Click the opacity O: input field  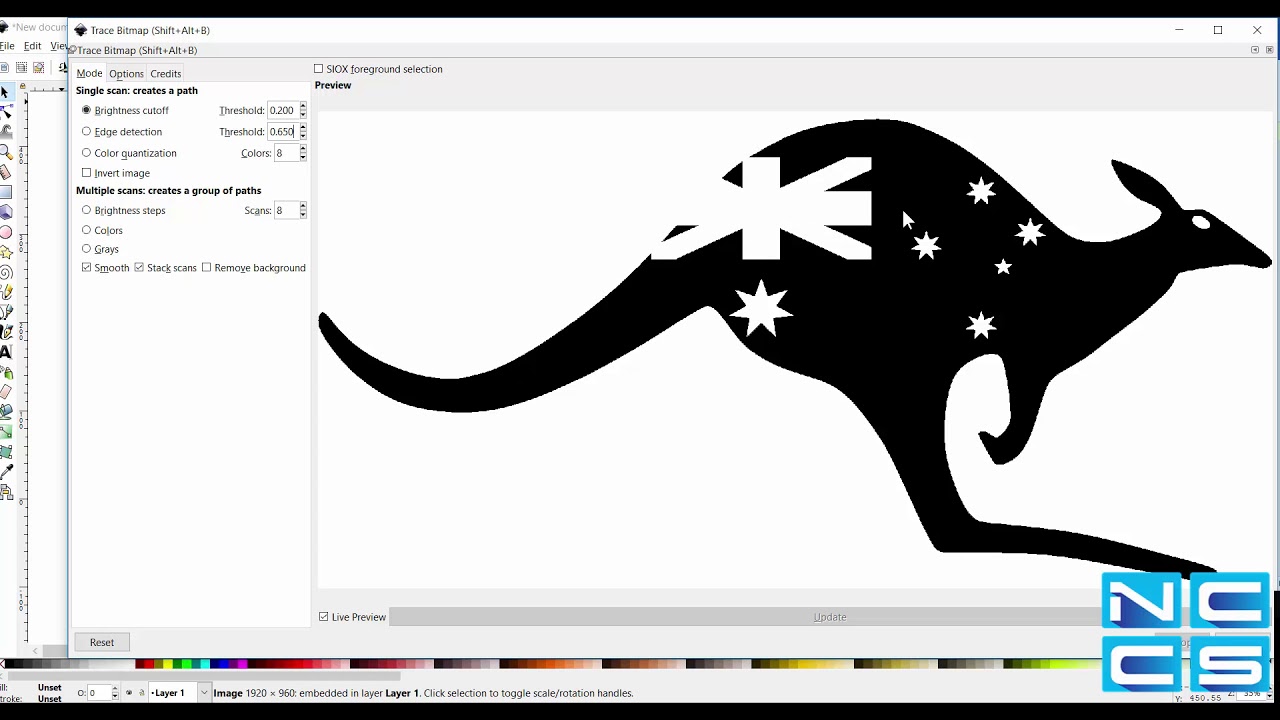[99, 693]
